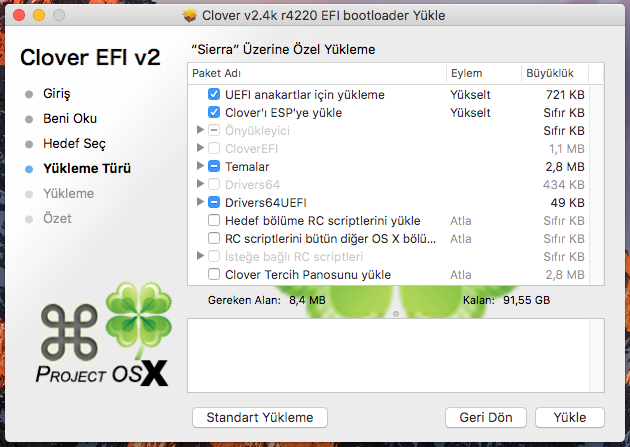Click the Standart Yükleme button
Image resolution: width=630 pixels, height=447 pixels.
(x=260, y=418)
